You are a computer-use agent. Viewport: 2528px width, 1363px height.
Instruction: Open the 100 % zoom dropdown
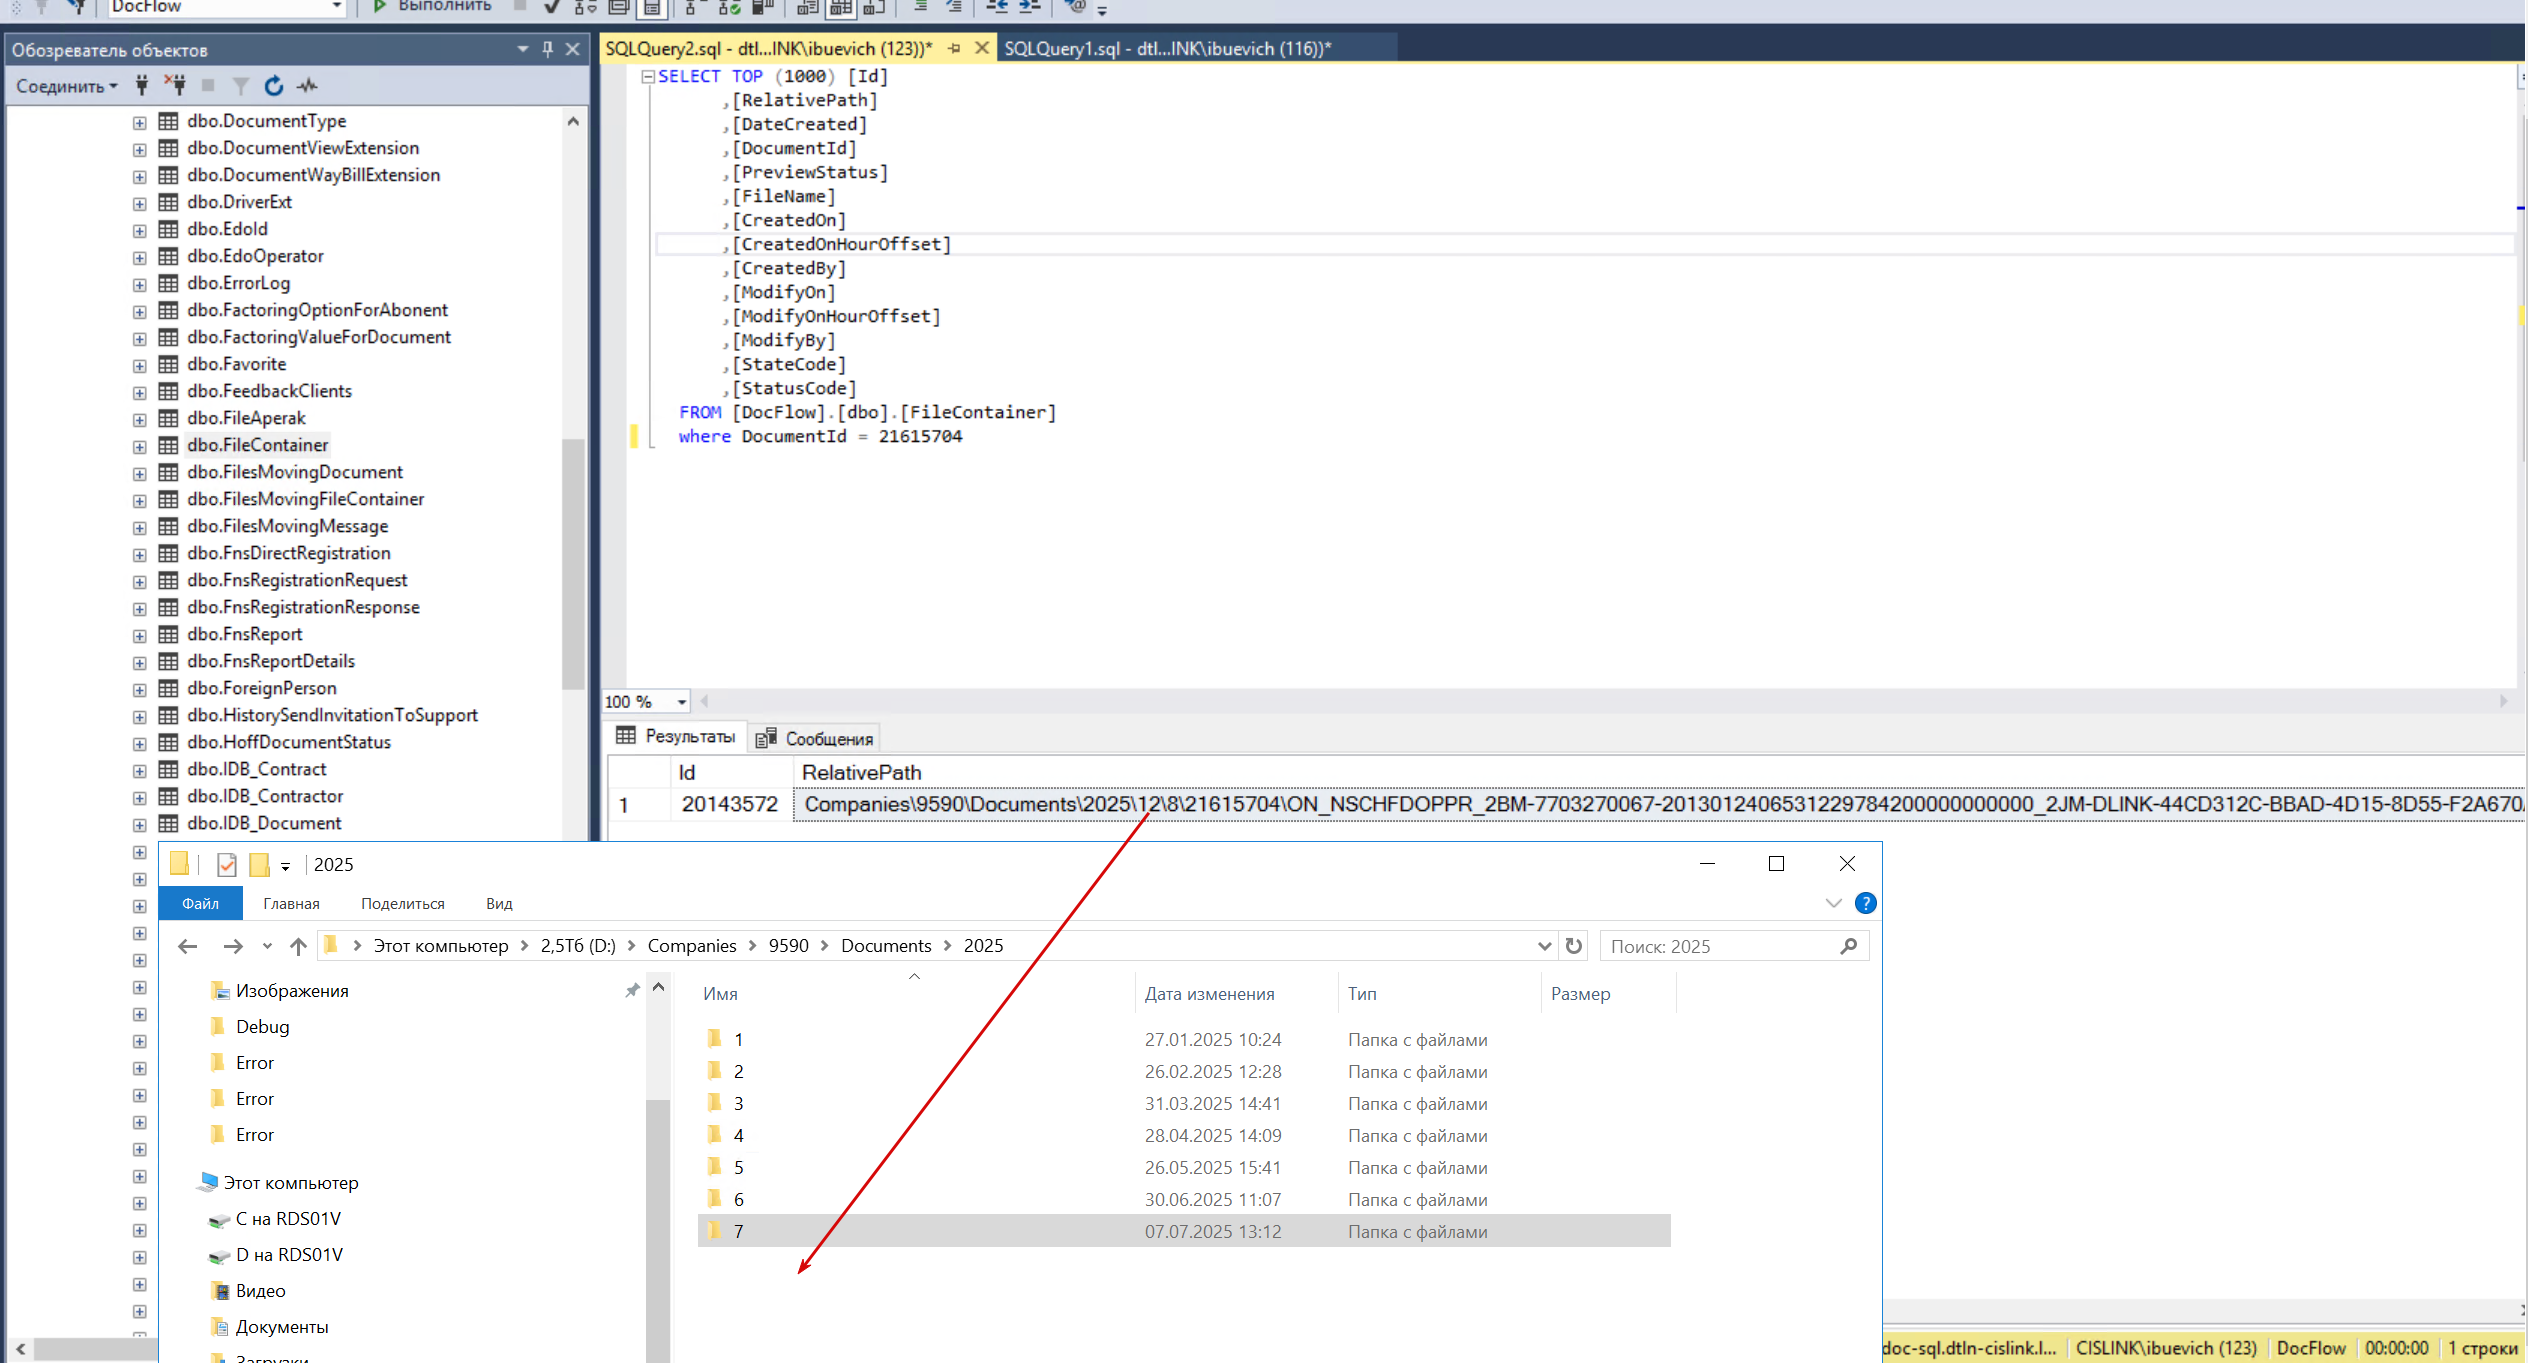(682, 702)
